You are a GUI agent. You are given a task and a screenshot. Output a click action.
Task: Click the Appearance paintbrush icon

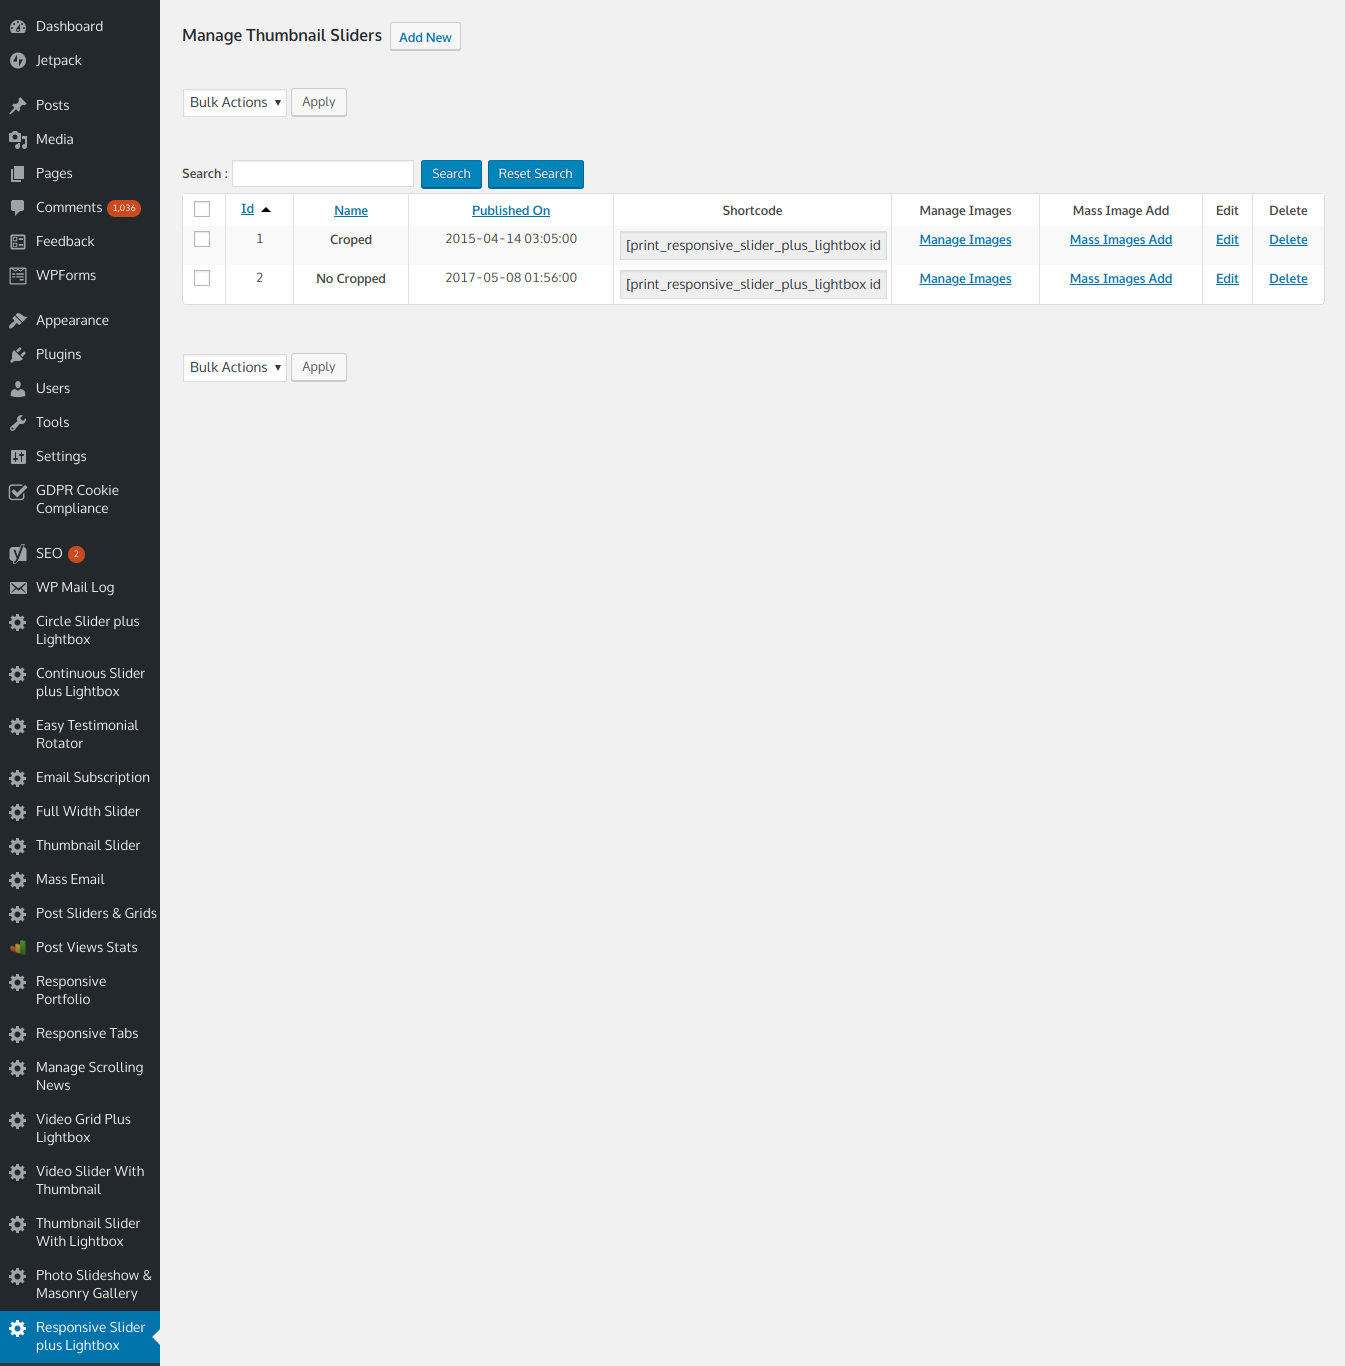(x=18, y=321)
